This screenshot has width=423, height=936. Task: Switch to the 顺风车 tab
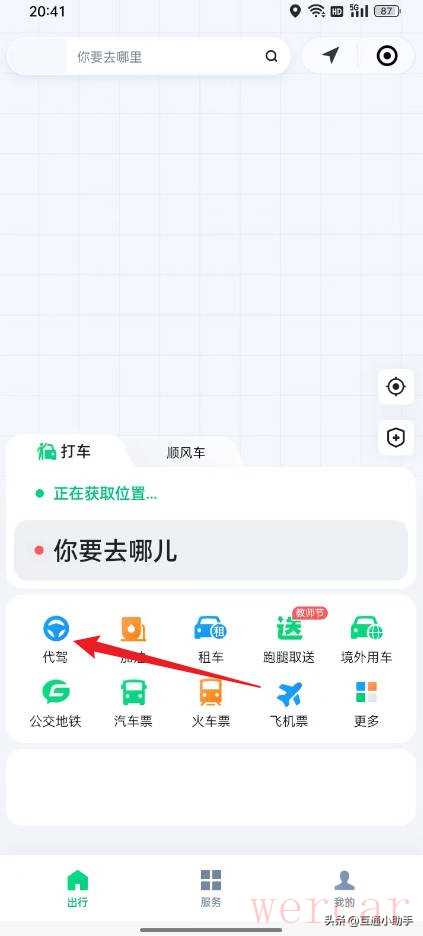[186, 453]
